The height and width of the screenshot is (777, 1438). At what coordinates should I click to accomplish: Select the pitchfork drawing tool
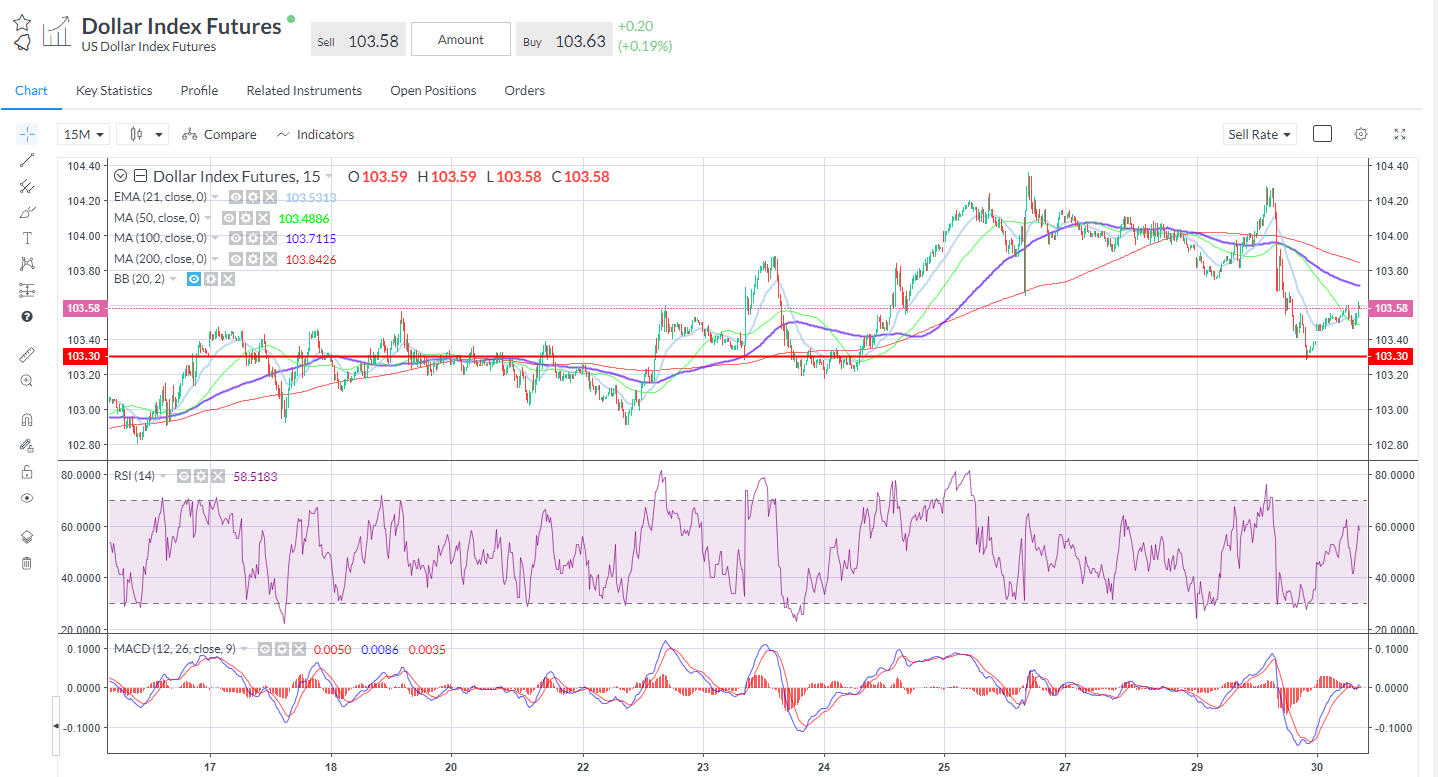(27, 186)
